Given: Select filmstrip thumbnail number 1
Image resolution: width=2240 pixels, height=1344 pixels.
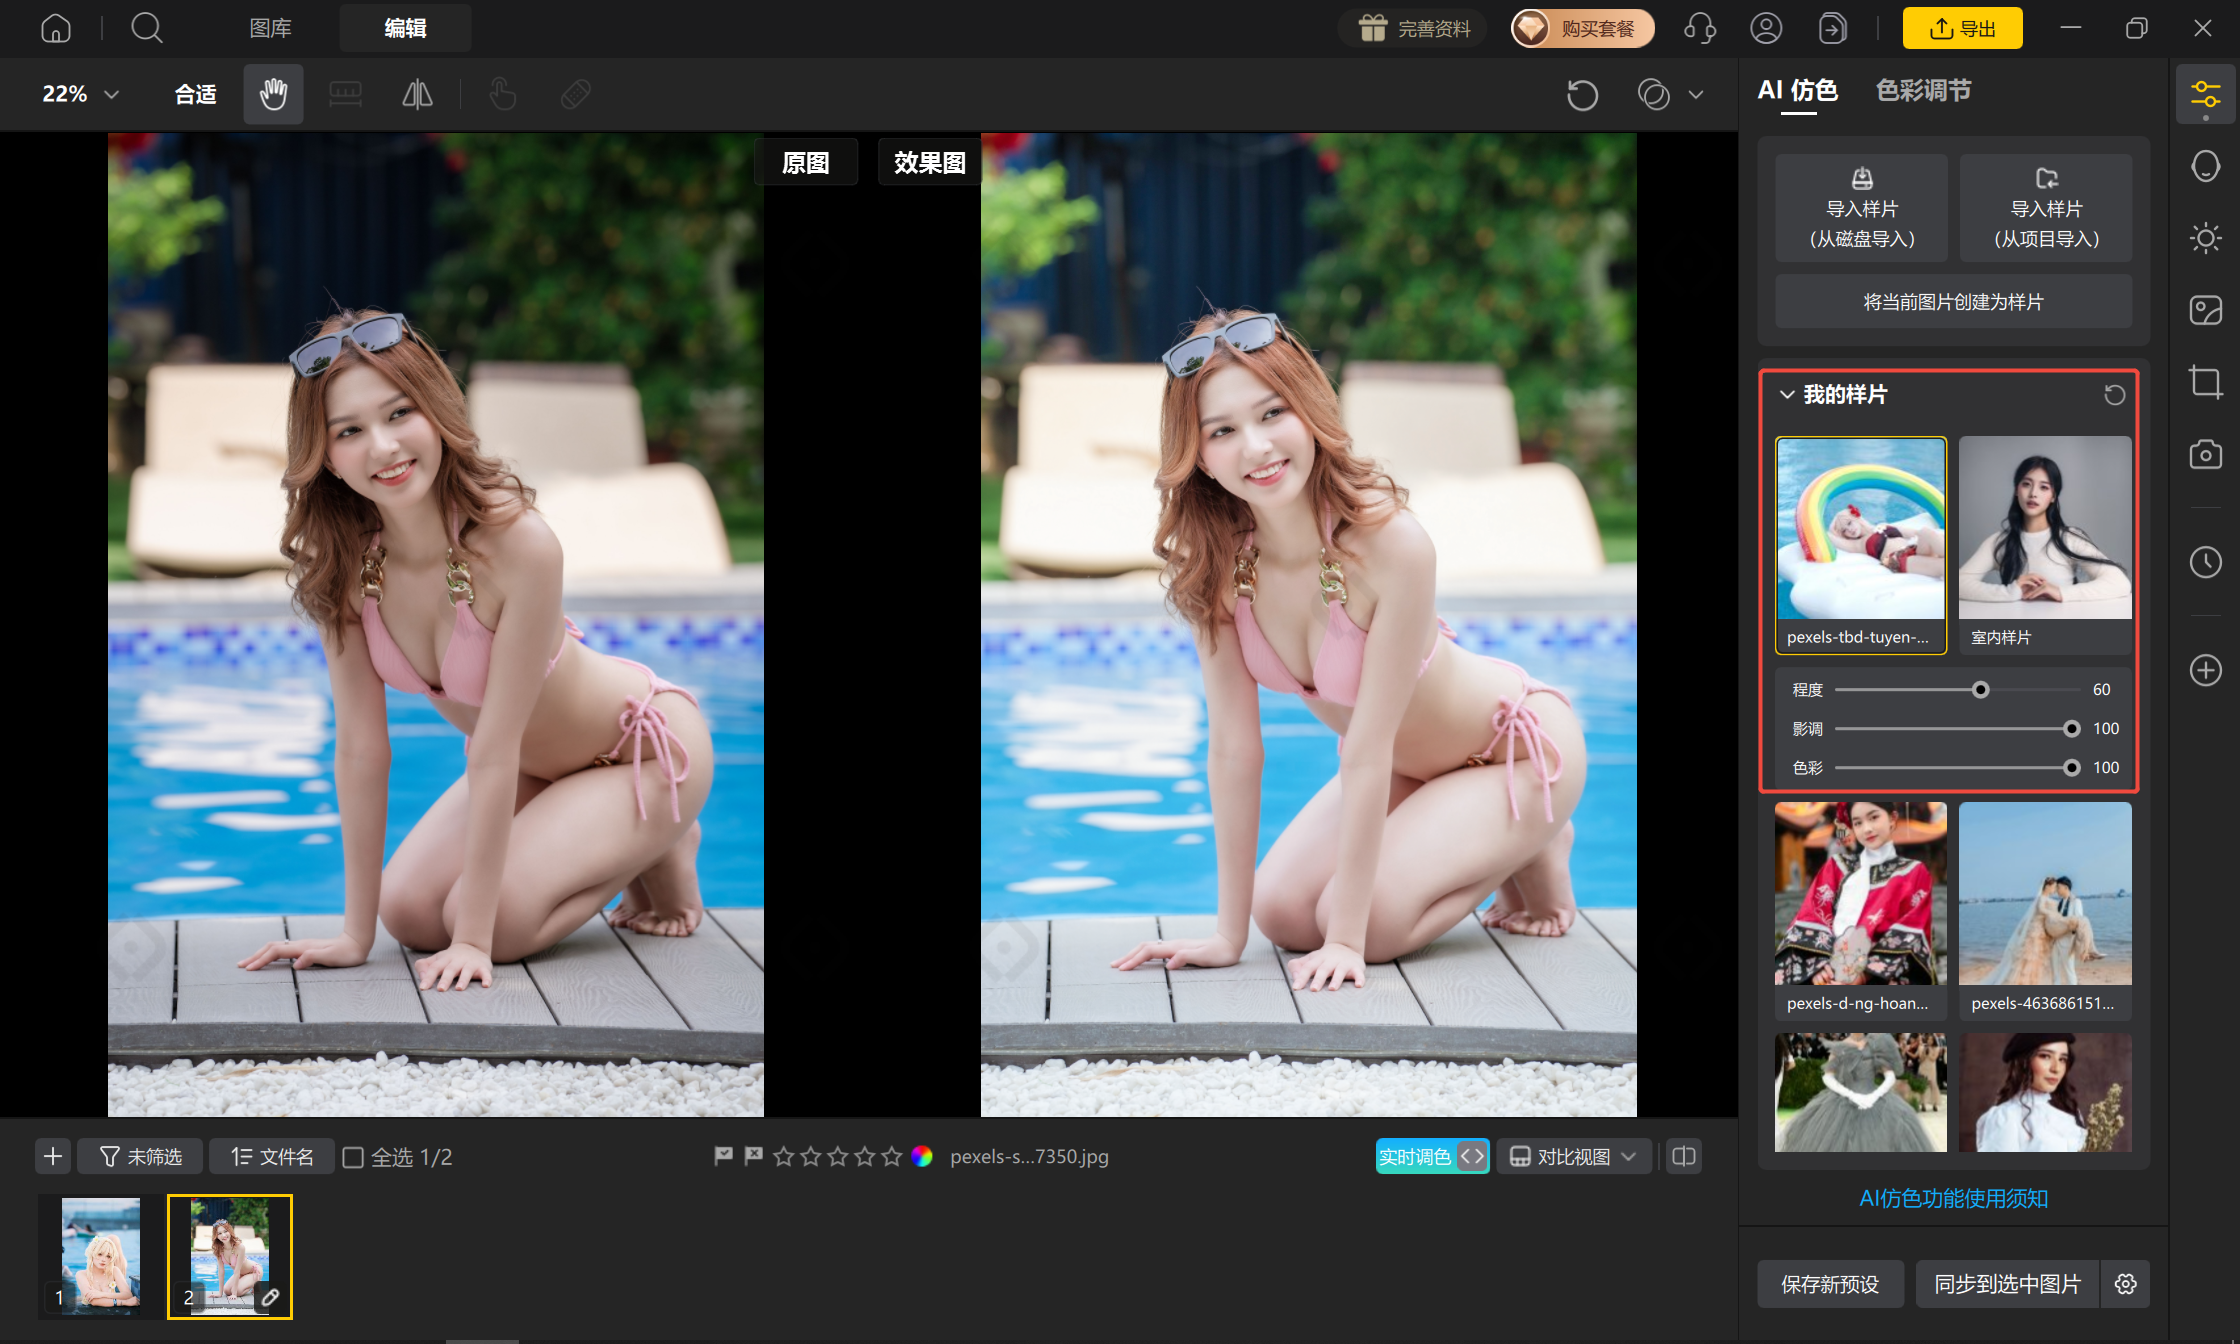Looking at the screenshot, I should [x=101, y=1256].
